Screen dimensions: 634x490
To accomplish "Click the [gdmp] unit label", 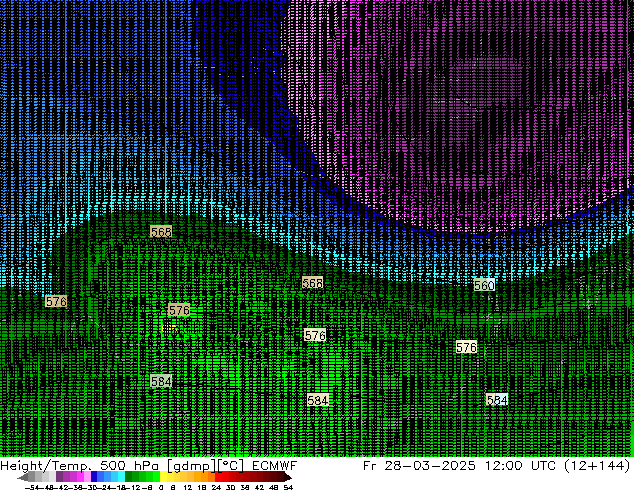I will click(x=192, y=466).
